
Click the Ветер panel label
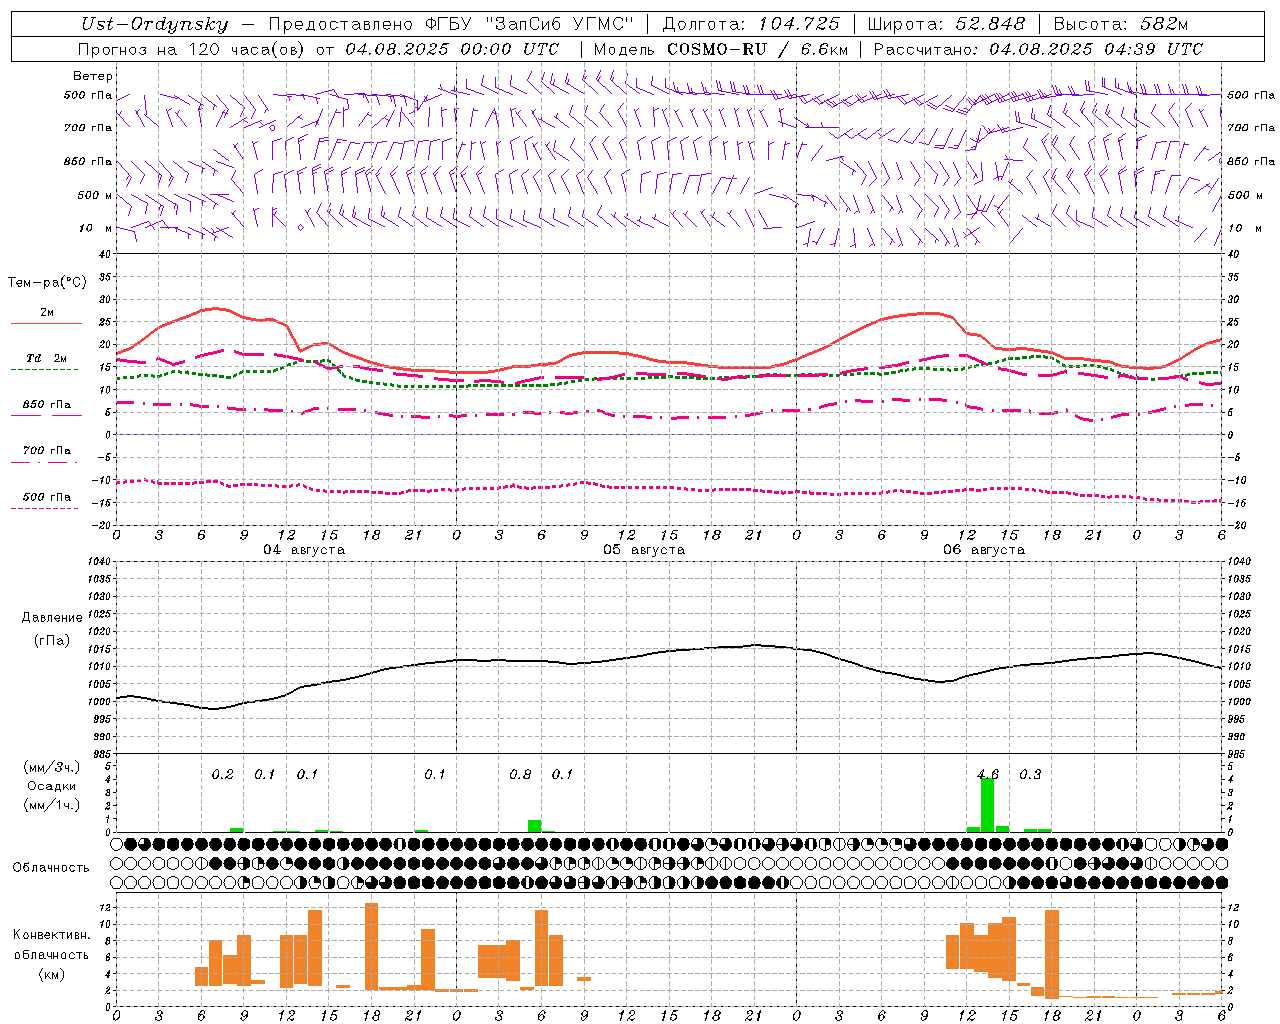[x=93, y=76]
